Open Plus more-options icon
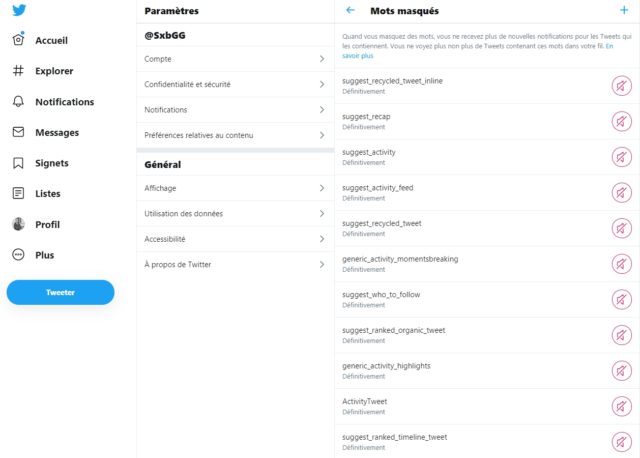The height and width of the screenshot is (458, 640). coord(18,255)
